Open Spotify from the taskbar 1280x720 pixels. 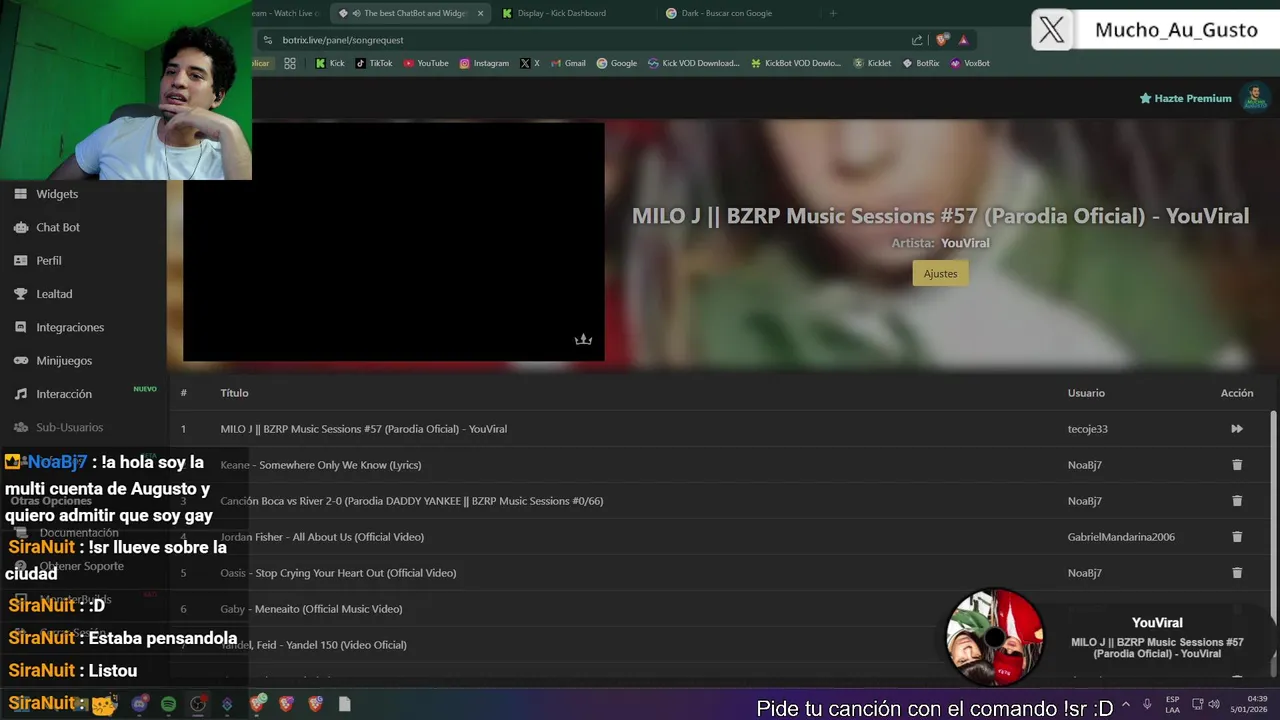coord(169,704)
